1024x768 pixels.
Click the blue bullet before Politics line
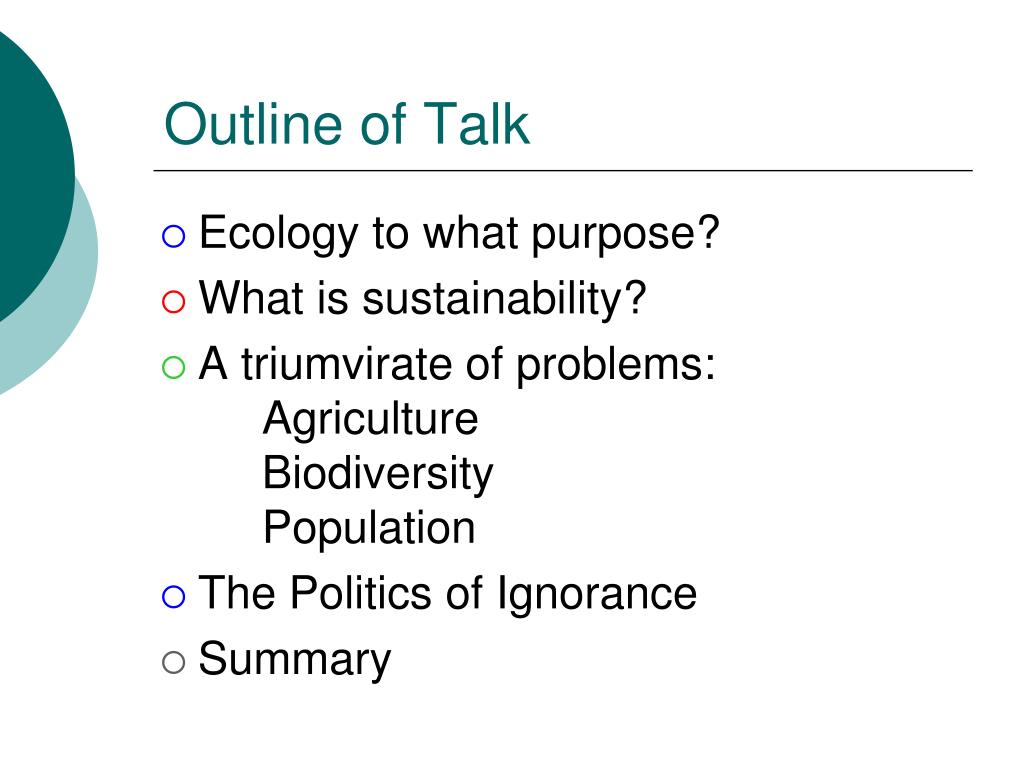pyautogui.click(x=173, y=596)
